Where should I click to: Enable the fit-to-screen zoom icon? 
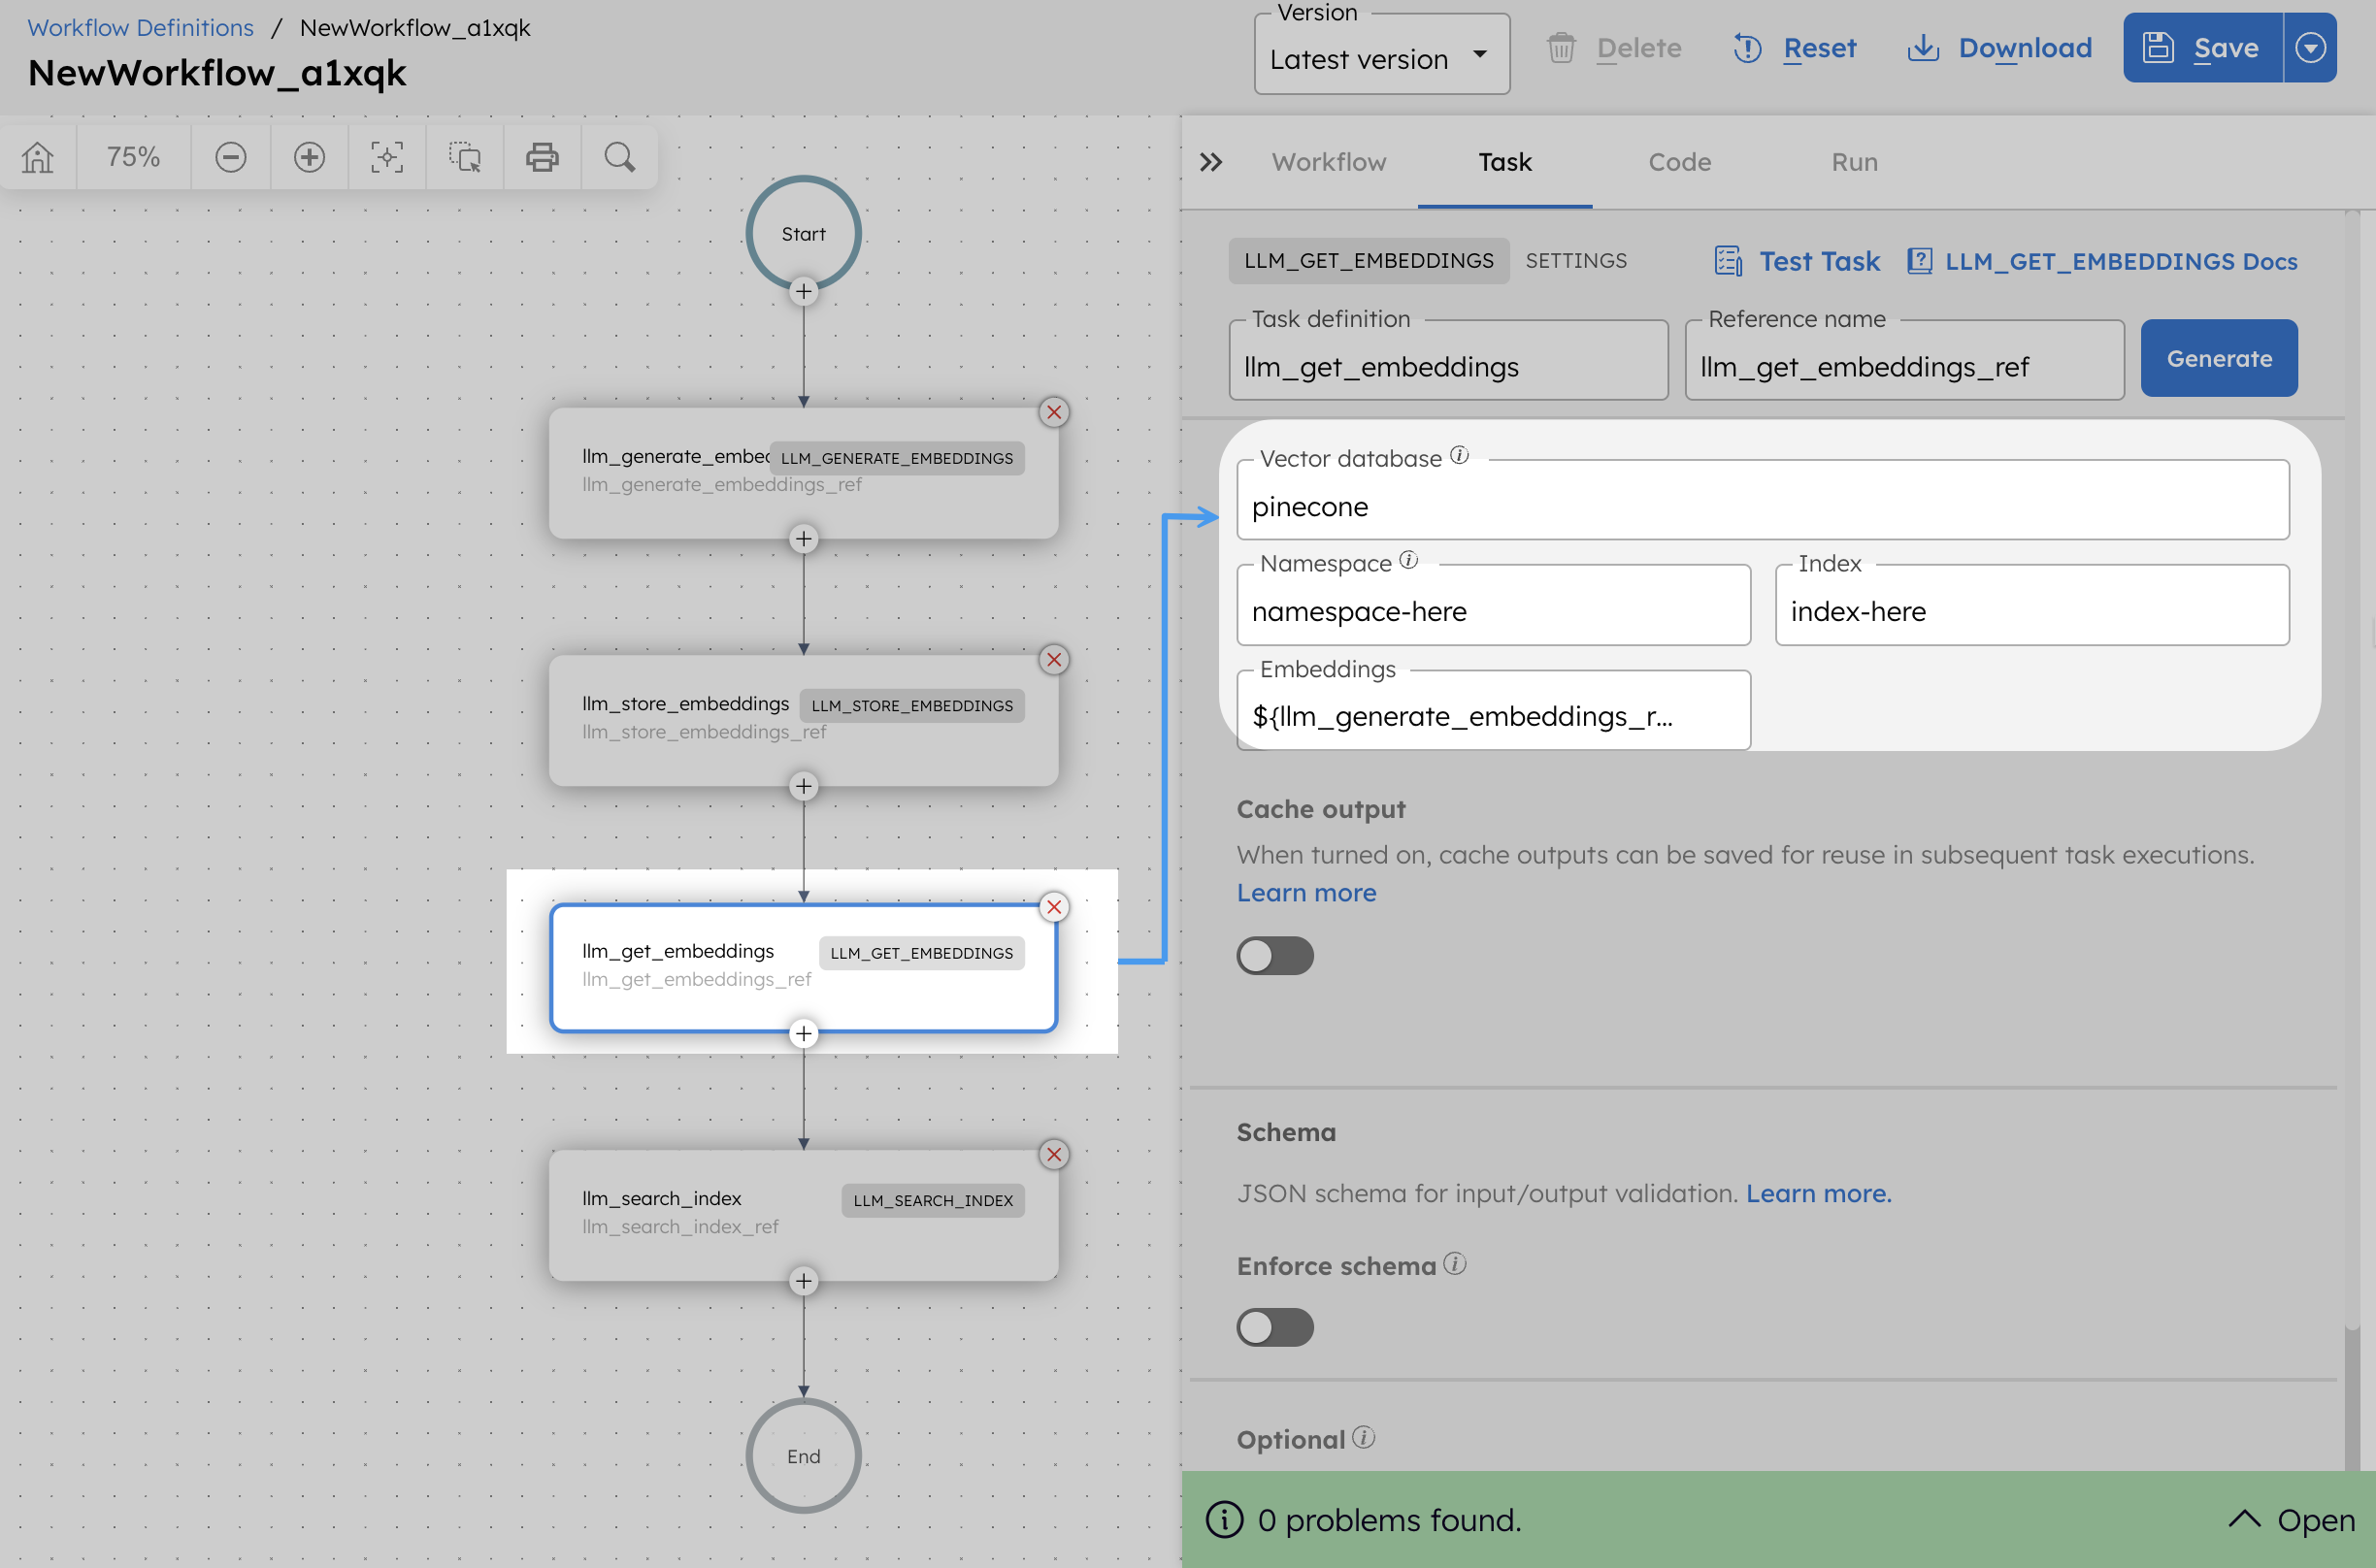click(386, 157)
